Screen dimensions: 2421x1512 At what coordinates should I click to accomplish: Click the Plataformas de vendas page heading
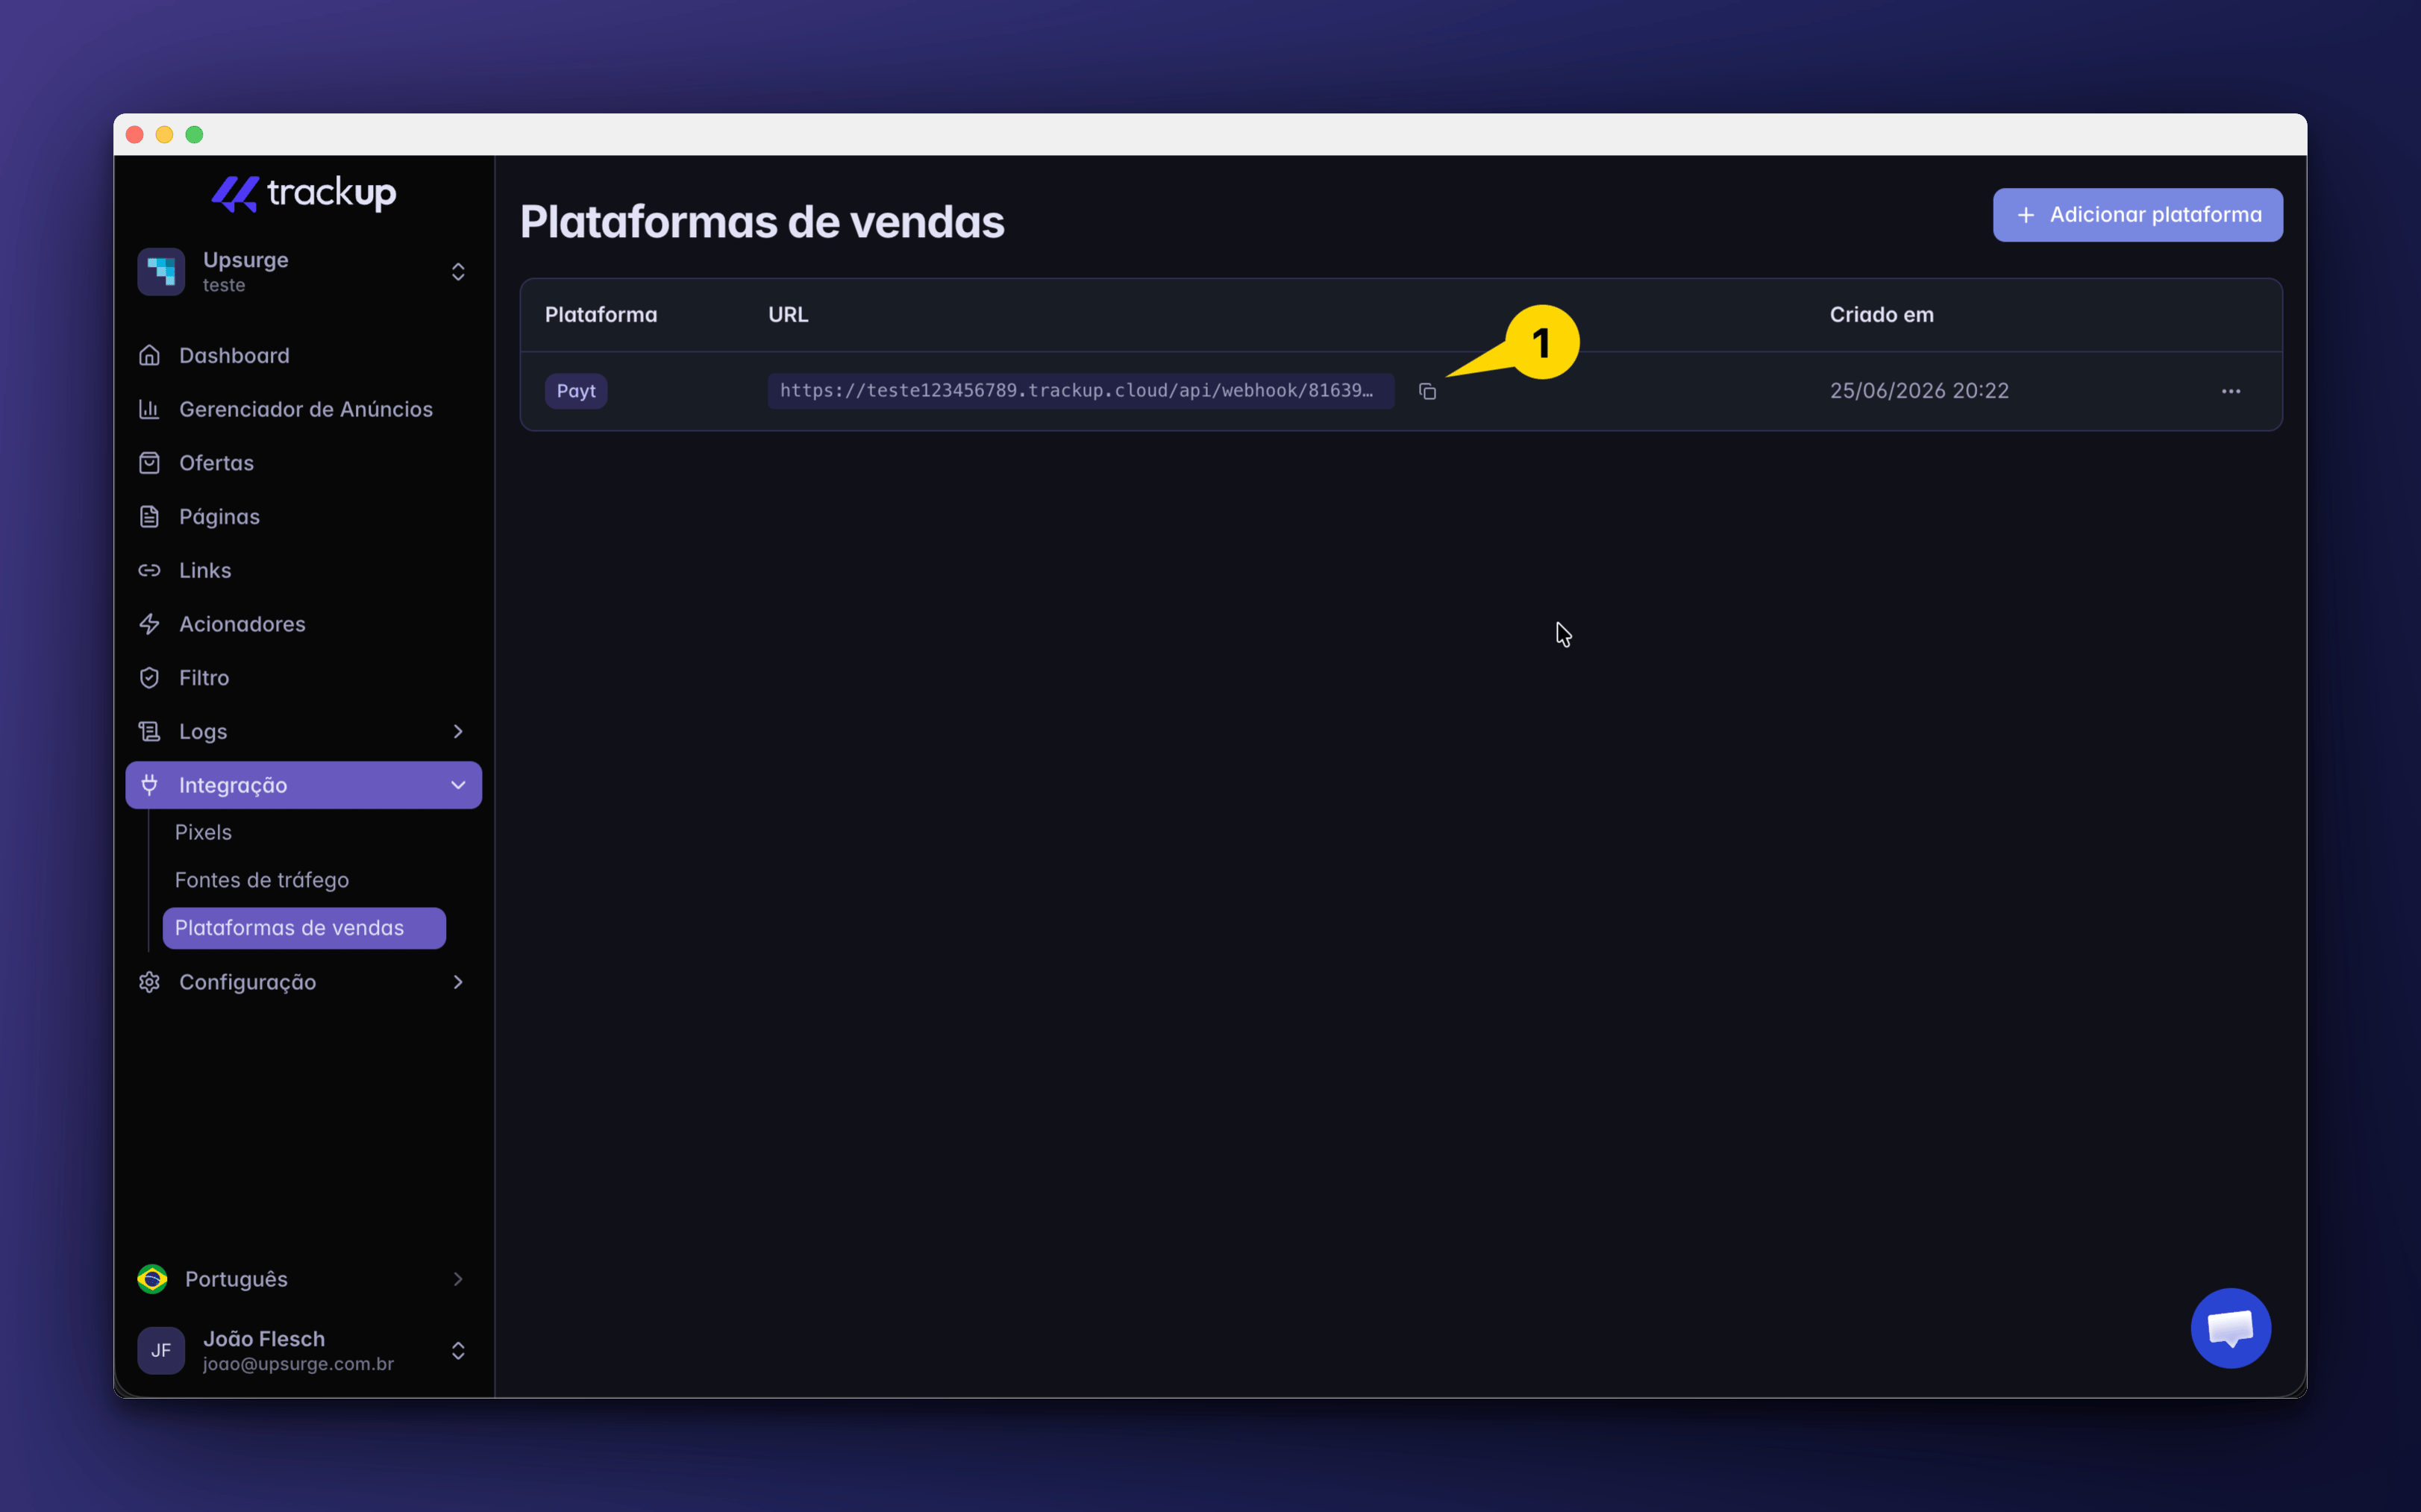pos(762,221)
